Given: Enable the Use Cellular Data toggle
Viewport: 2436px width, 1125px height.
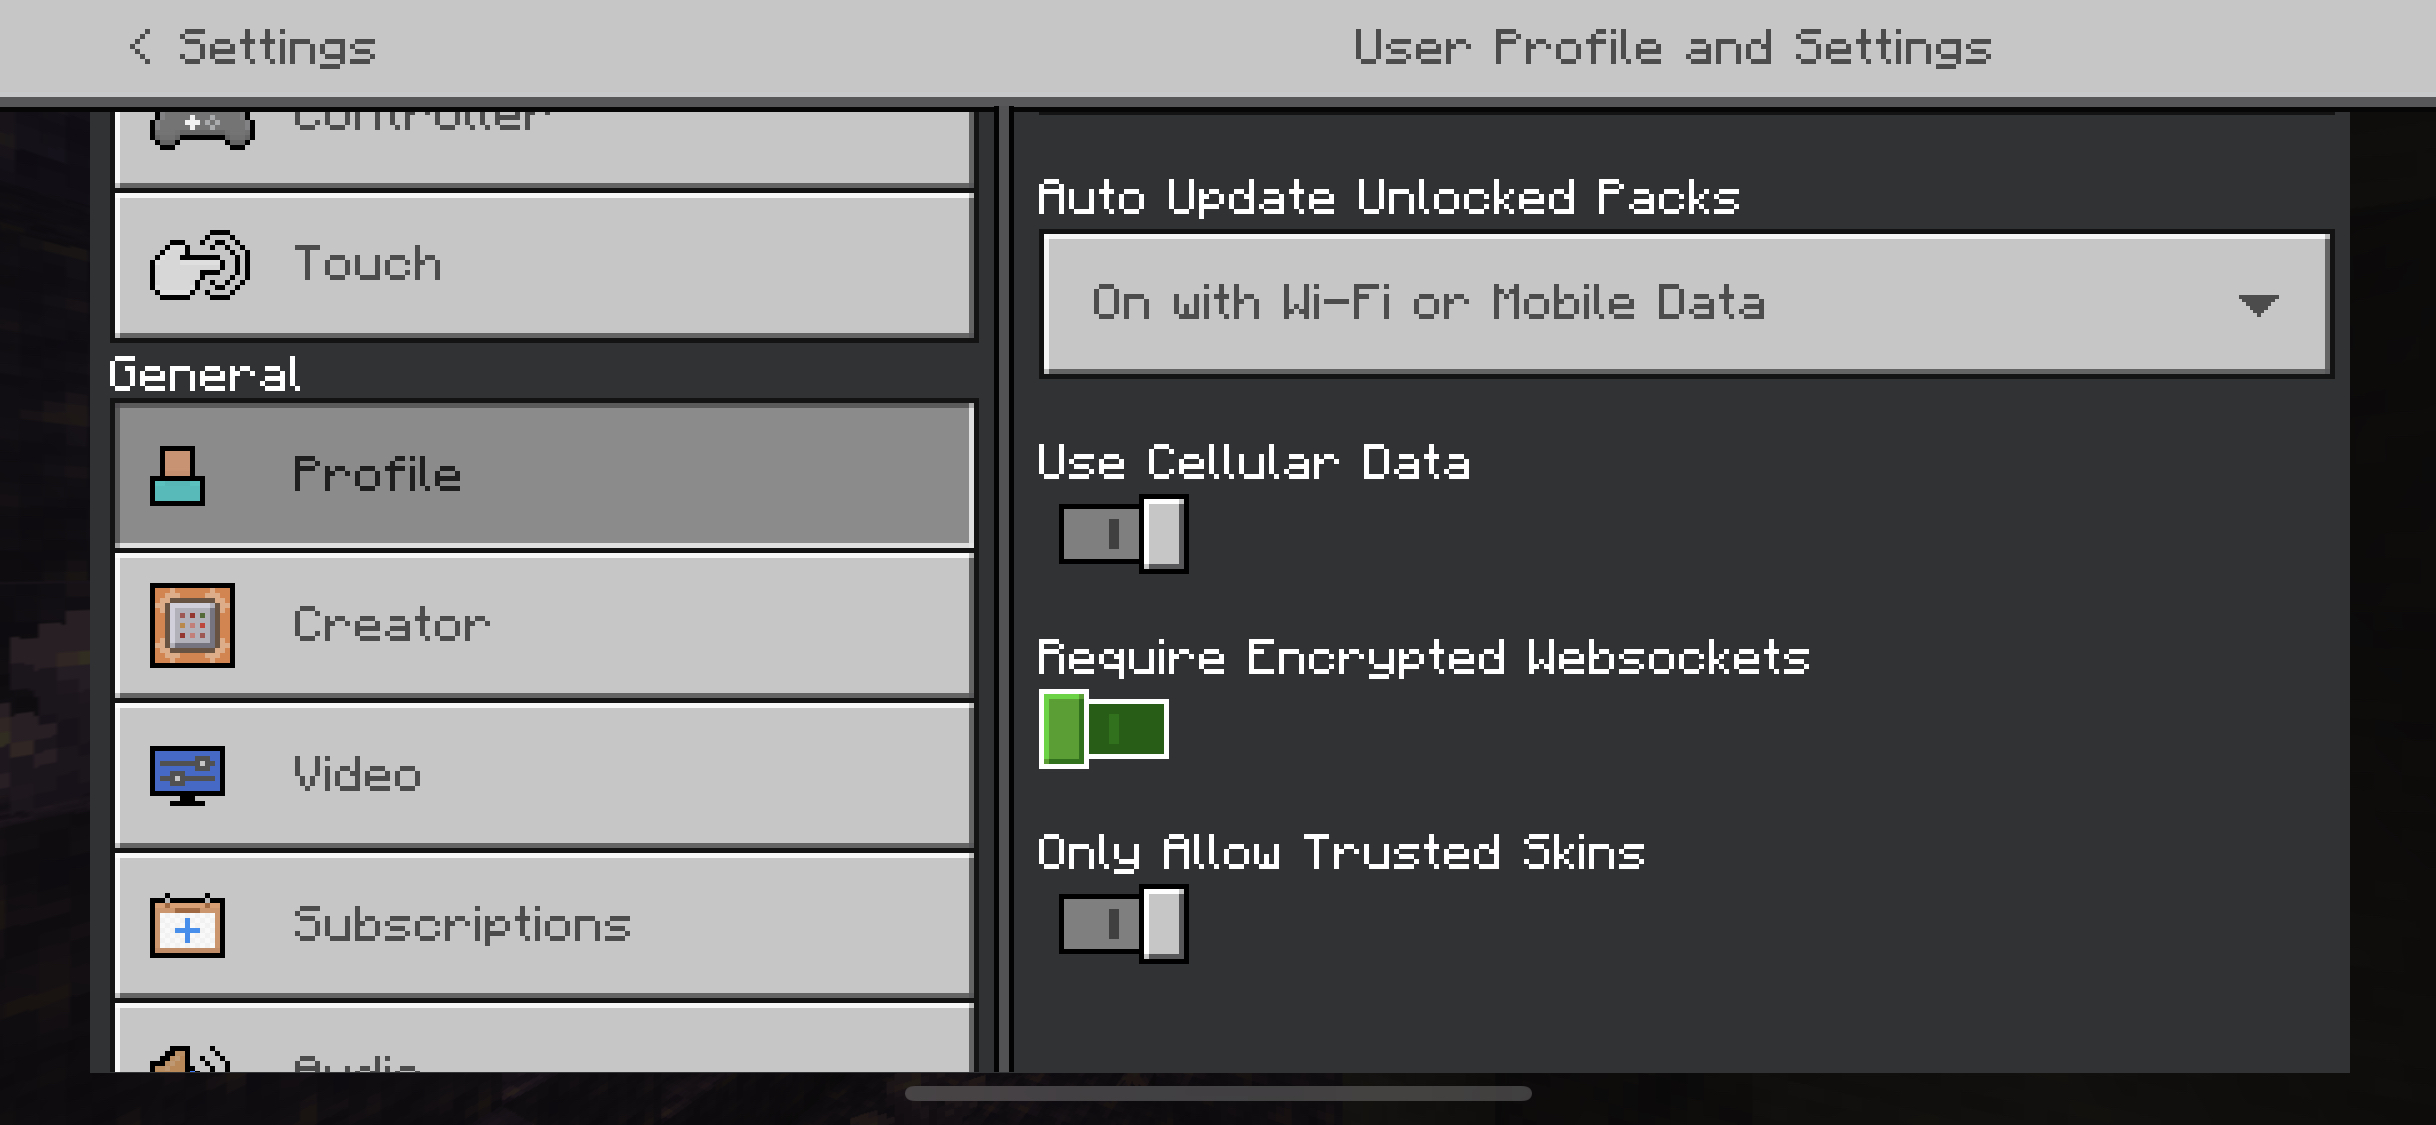Looking at the screenshot, I should [1123, 534].
